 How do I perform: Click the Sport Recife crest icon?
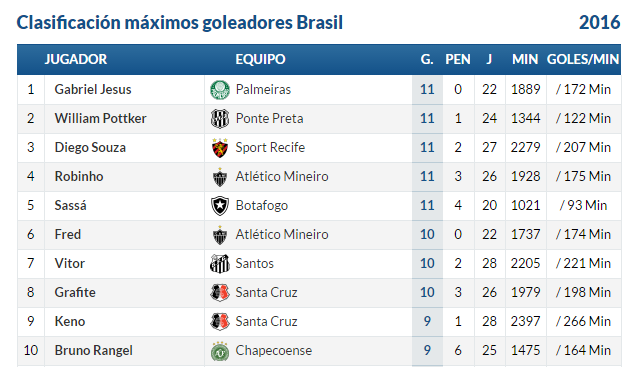coord(220,148)
